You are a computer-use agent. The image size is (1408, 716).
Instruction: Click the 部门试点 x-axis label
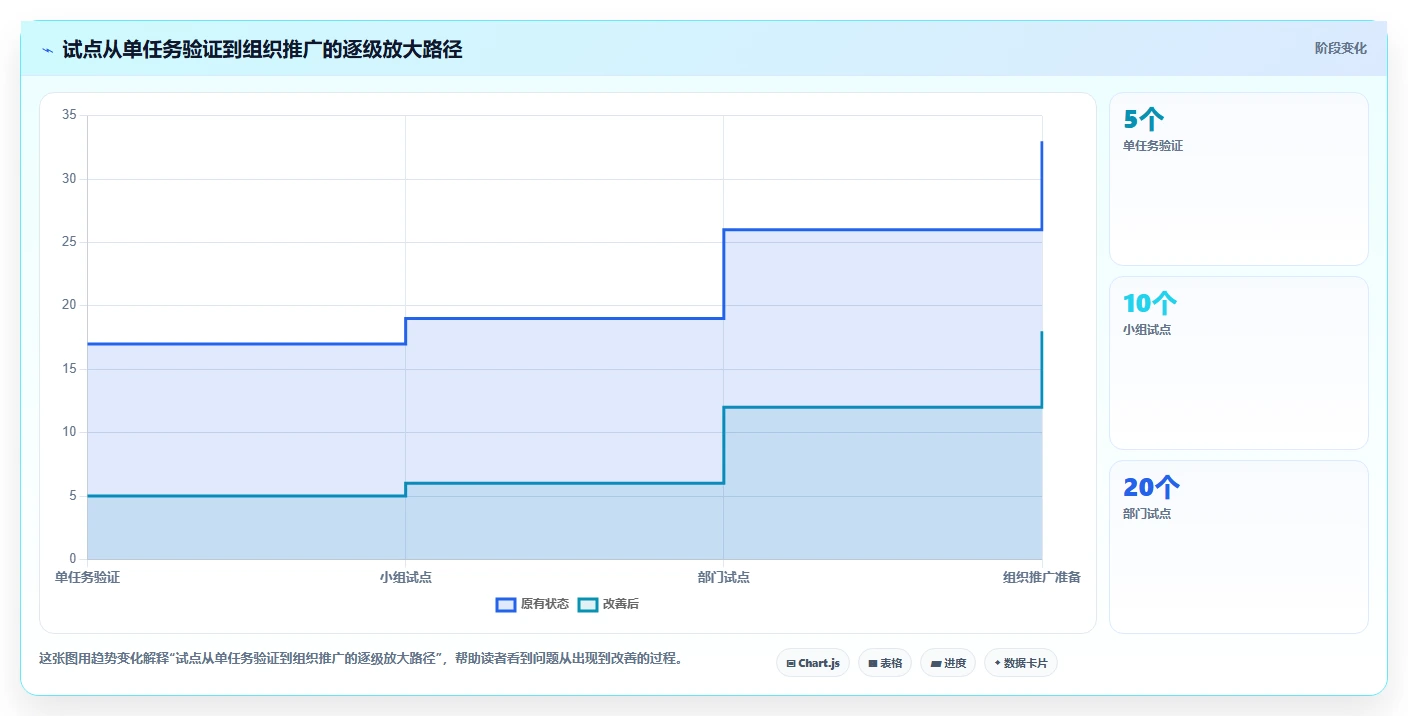(723, 577)
